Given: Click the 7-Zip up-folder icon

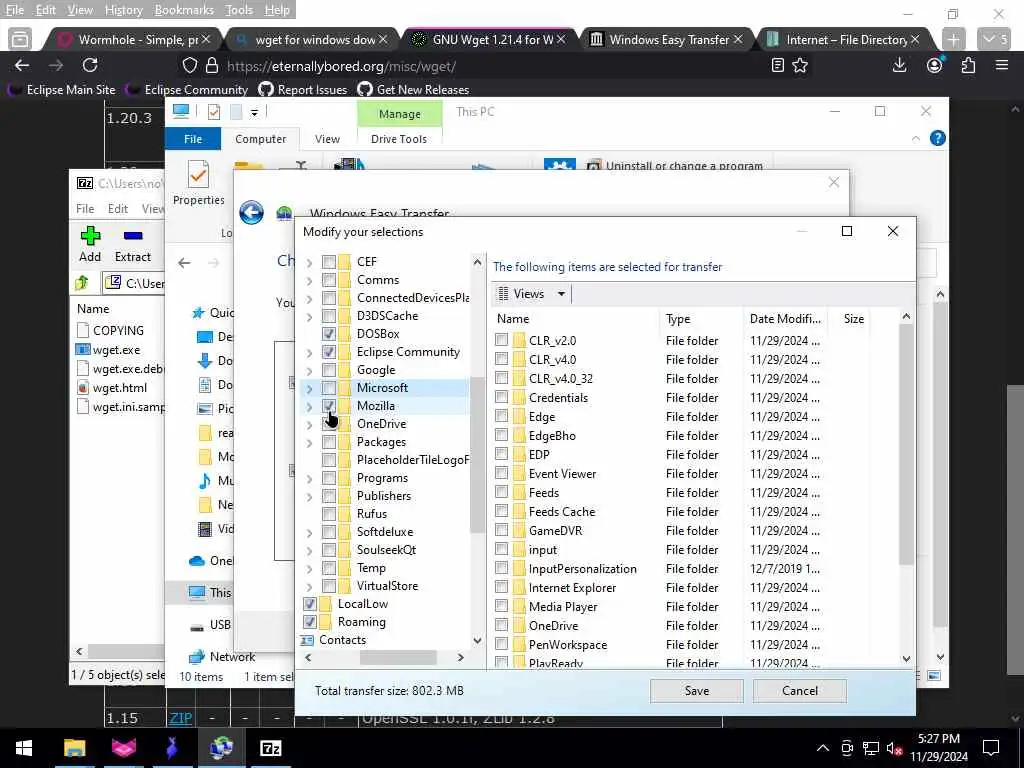Looking at the screenshot, I should point(82,283).
